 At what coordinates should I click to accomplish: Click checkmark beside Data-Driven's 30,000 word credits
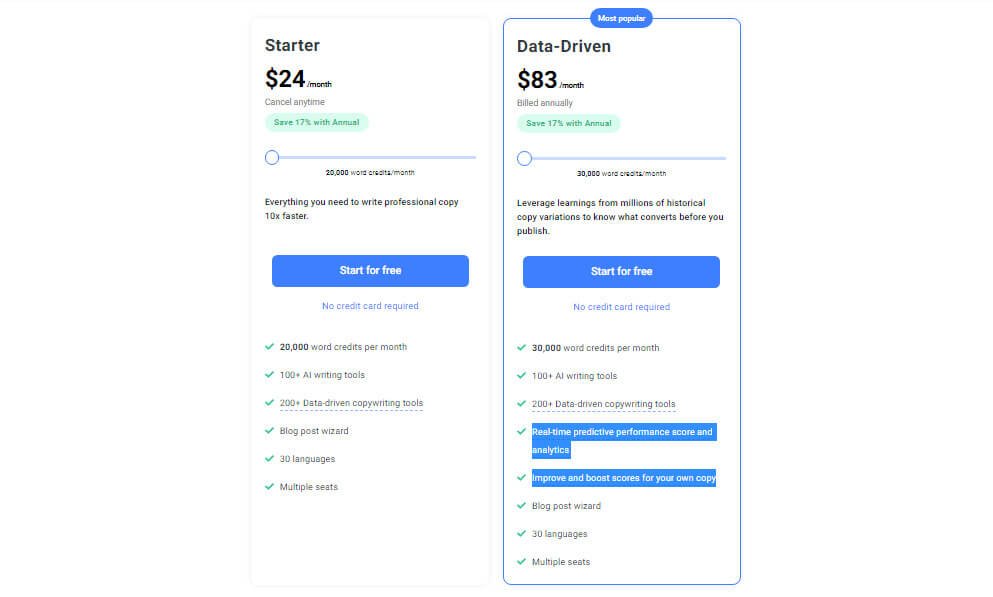tap(521, 348)
